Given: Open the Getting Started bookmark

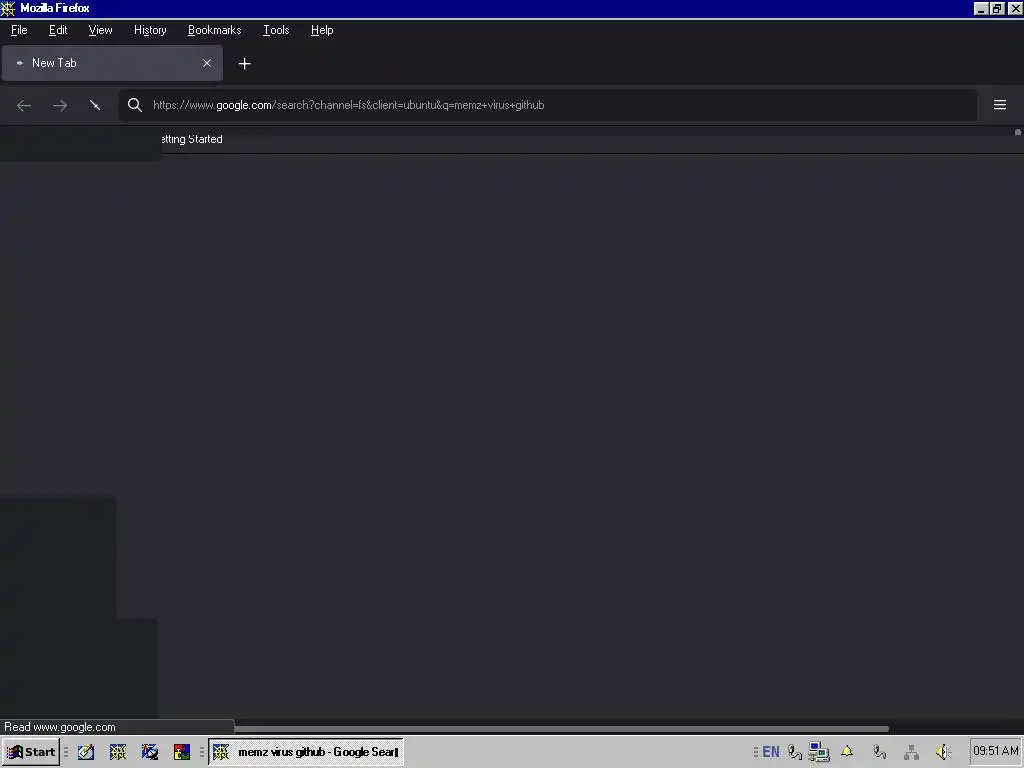Looking at the screenshot, I should pos(191,139).
